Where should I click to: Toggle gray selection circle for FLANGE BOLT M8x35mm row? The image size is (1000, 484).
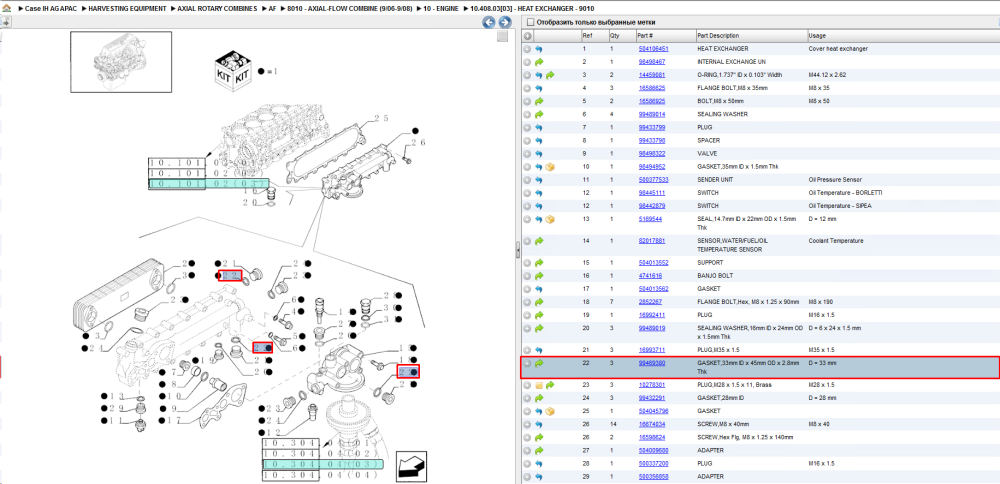[527, 88]
